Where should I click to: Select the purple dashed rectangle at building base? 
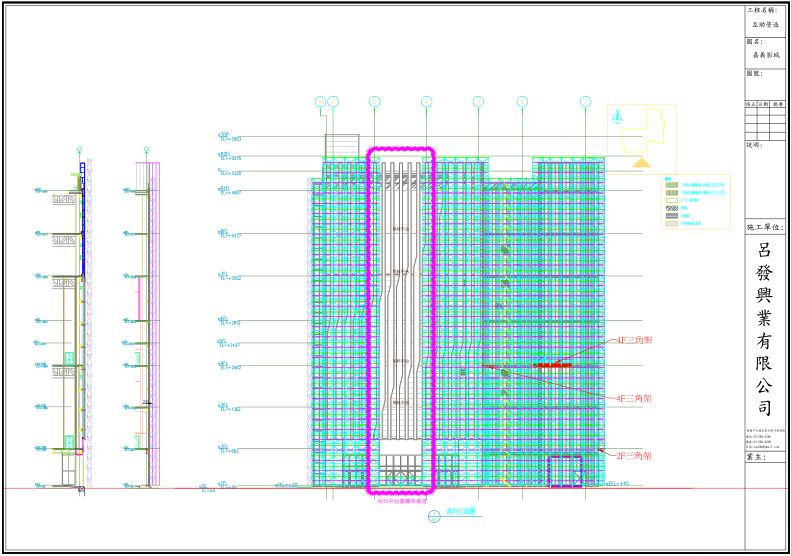pyautogui.click(x=565, y=470)
